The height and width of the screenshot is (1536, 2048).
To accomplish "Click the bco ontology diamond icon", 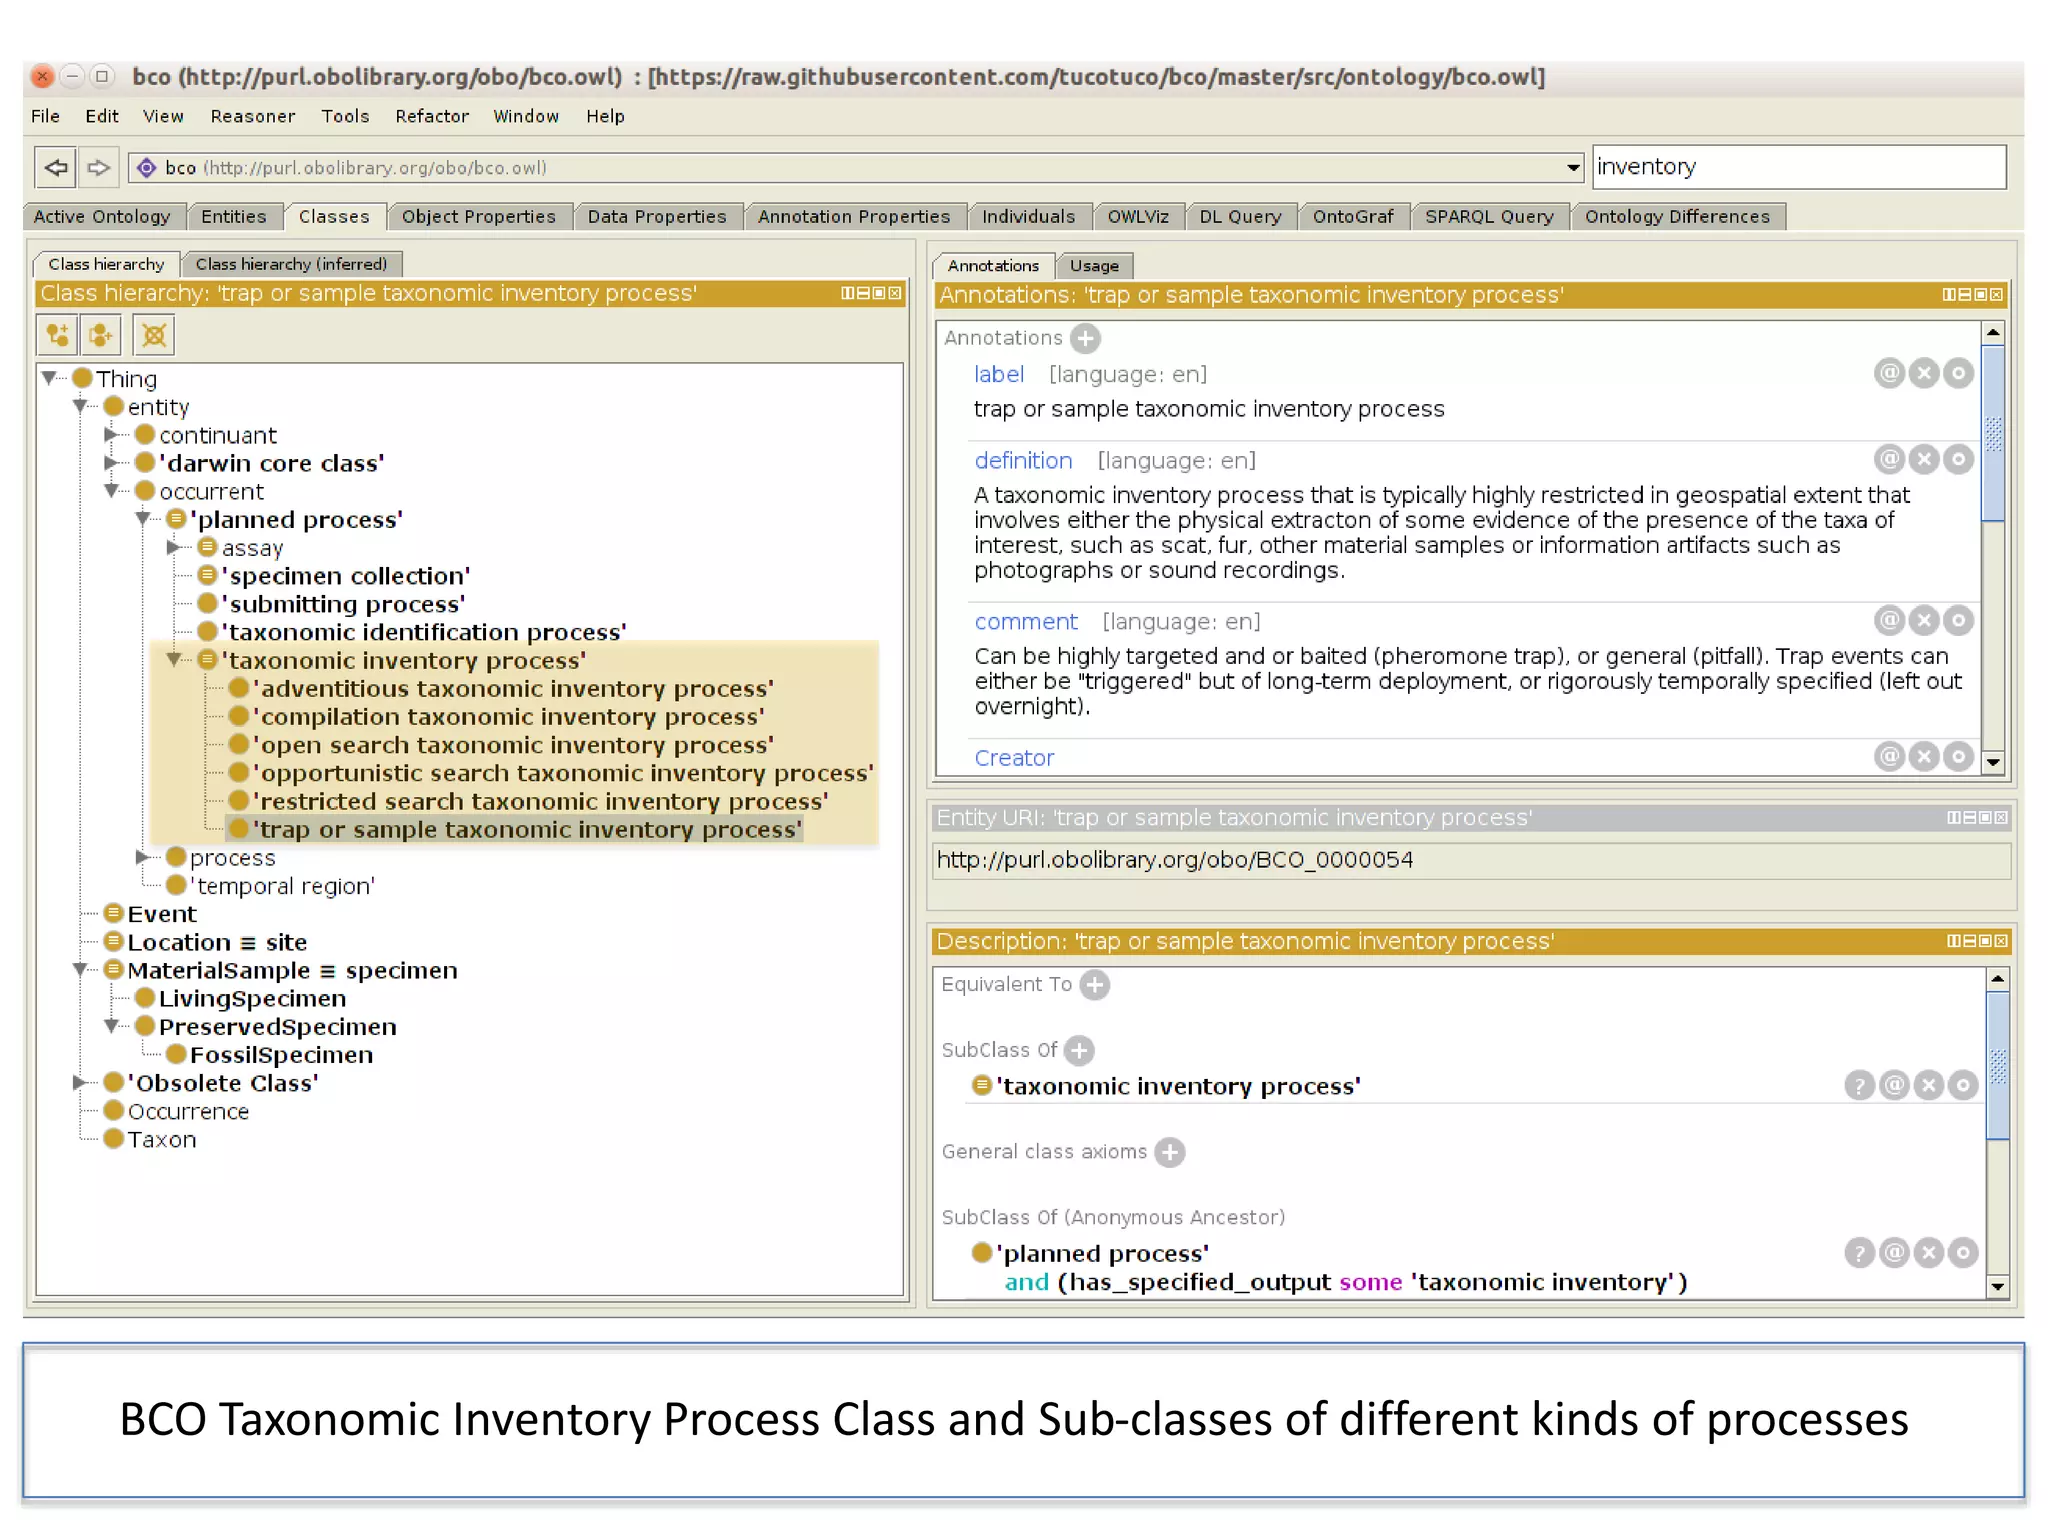I will click(x=147, y=168).
